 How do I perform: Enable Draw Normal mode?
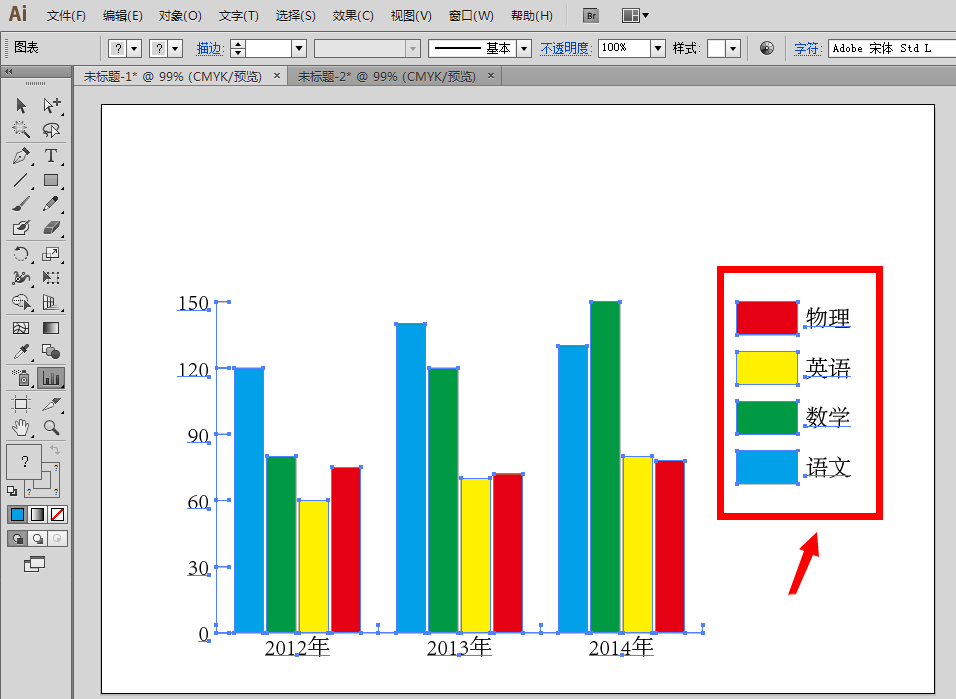pos(18,539)
